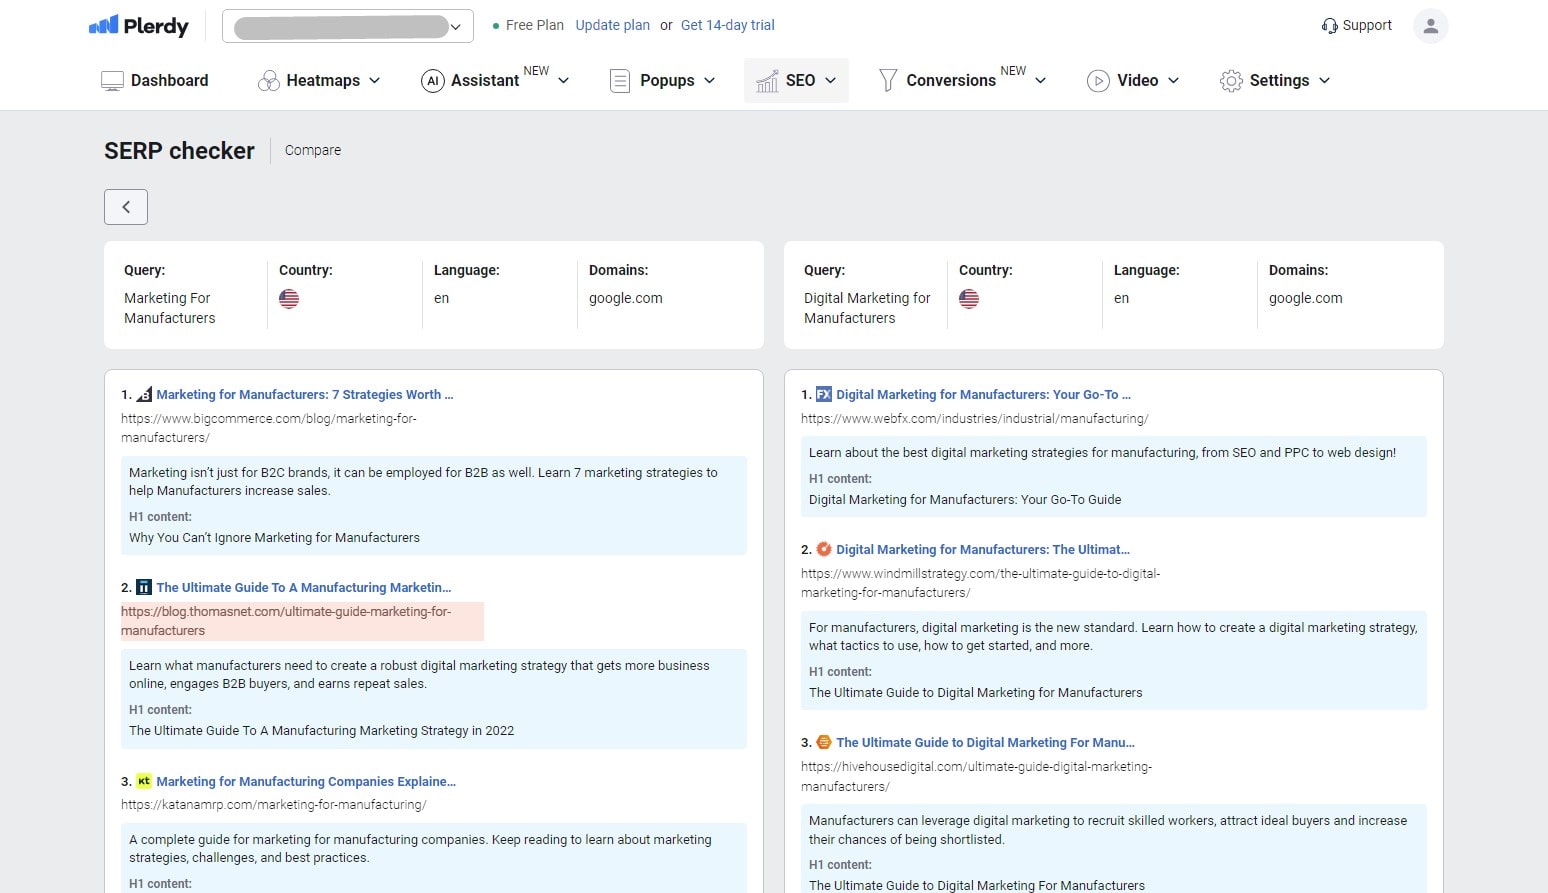Image resolution: width=1548 pixels, height=893 pixels.
Task: Click the Support headset icon
Action: tap(1329, 26)
